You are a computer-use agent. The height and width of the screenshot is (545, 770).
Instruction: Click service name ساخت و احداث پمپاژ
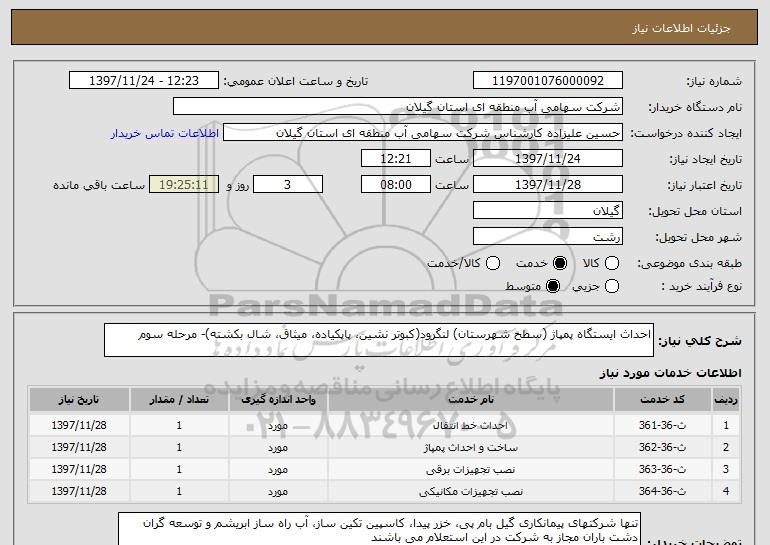[x=470, y=447]
